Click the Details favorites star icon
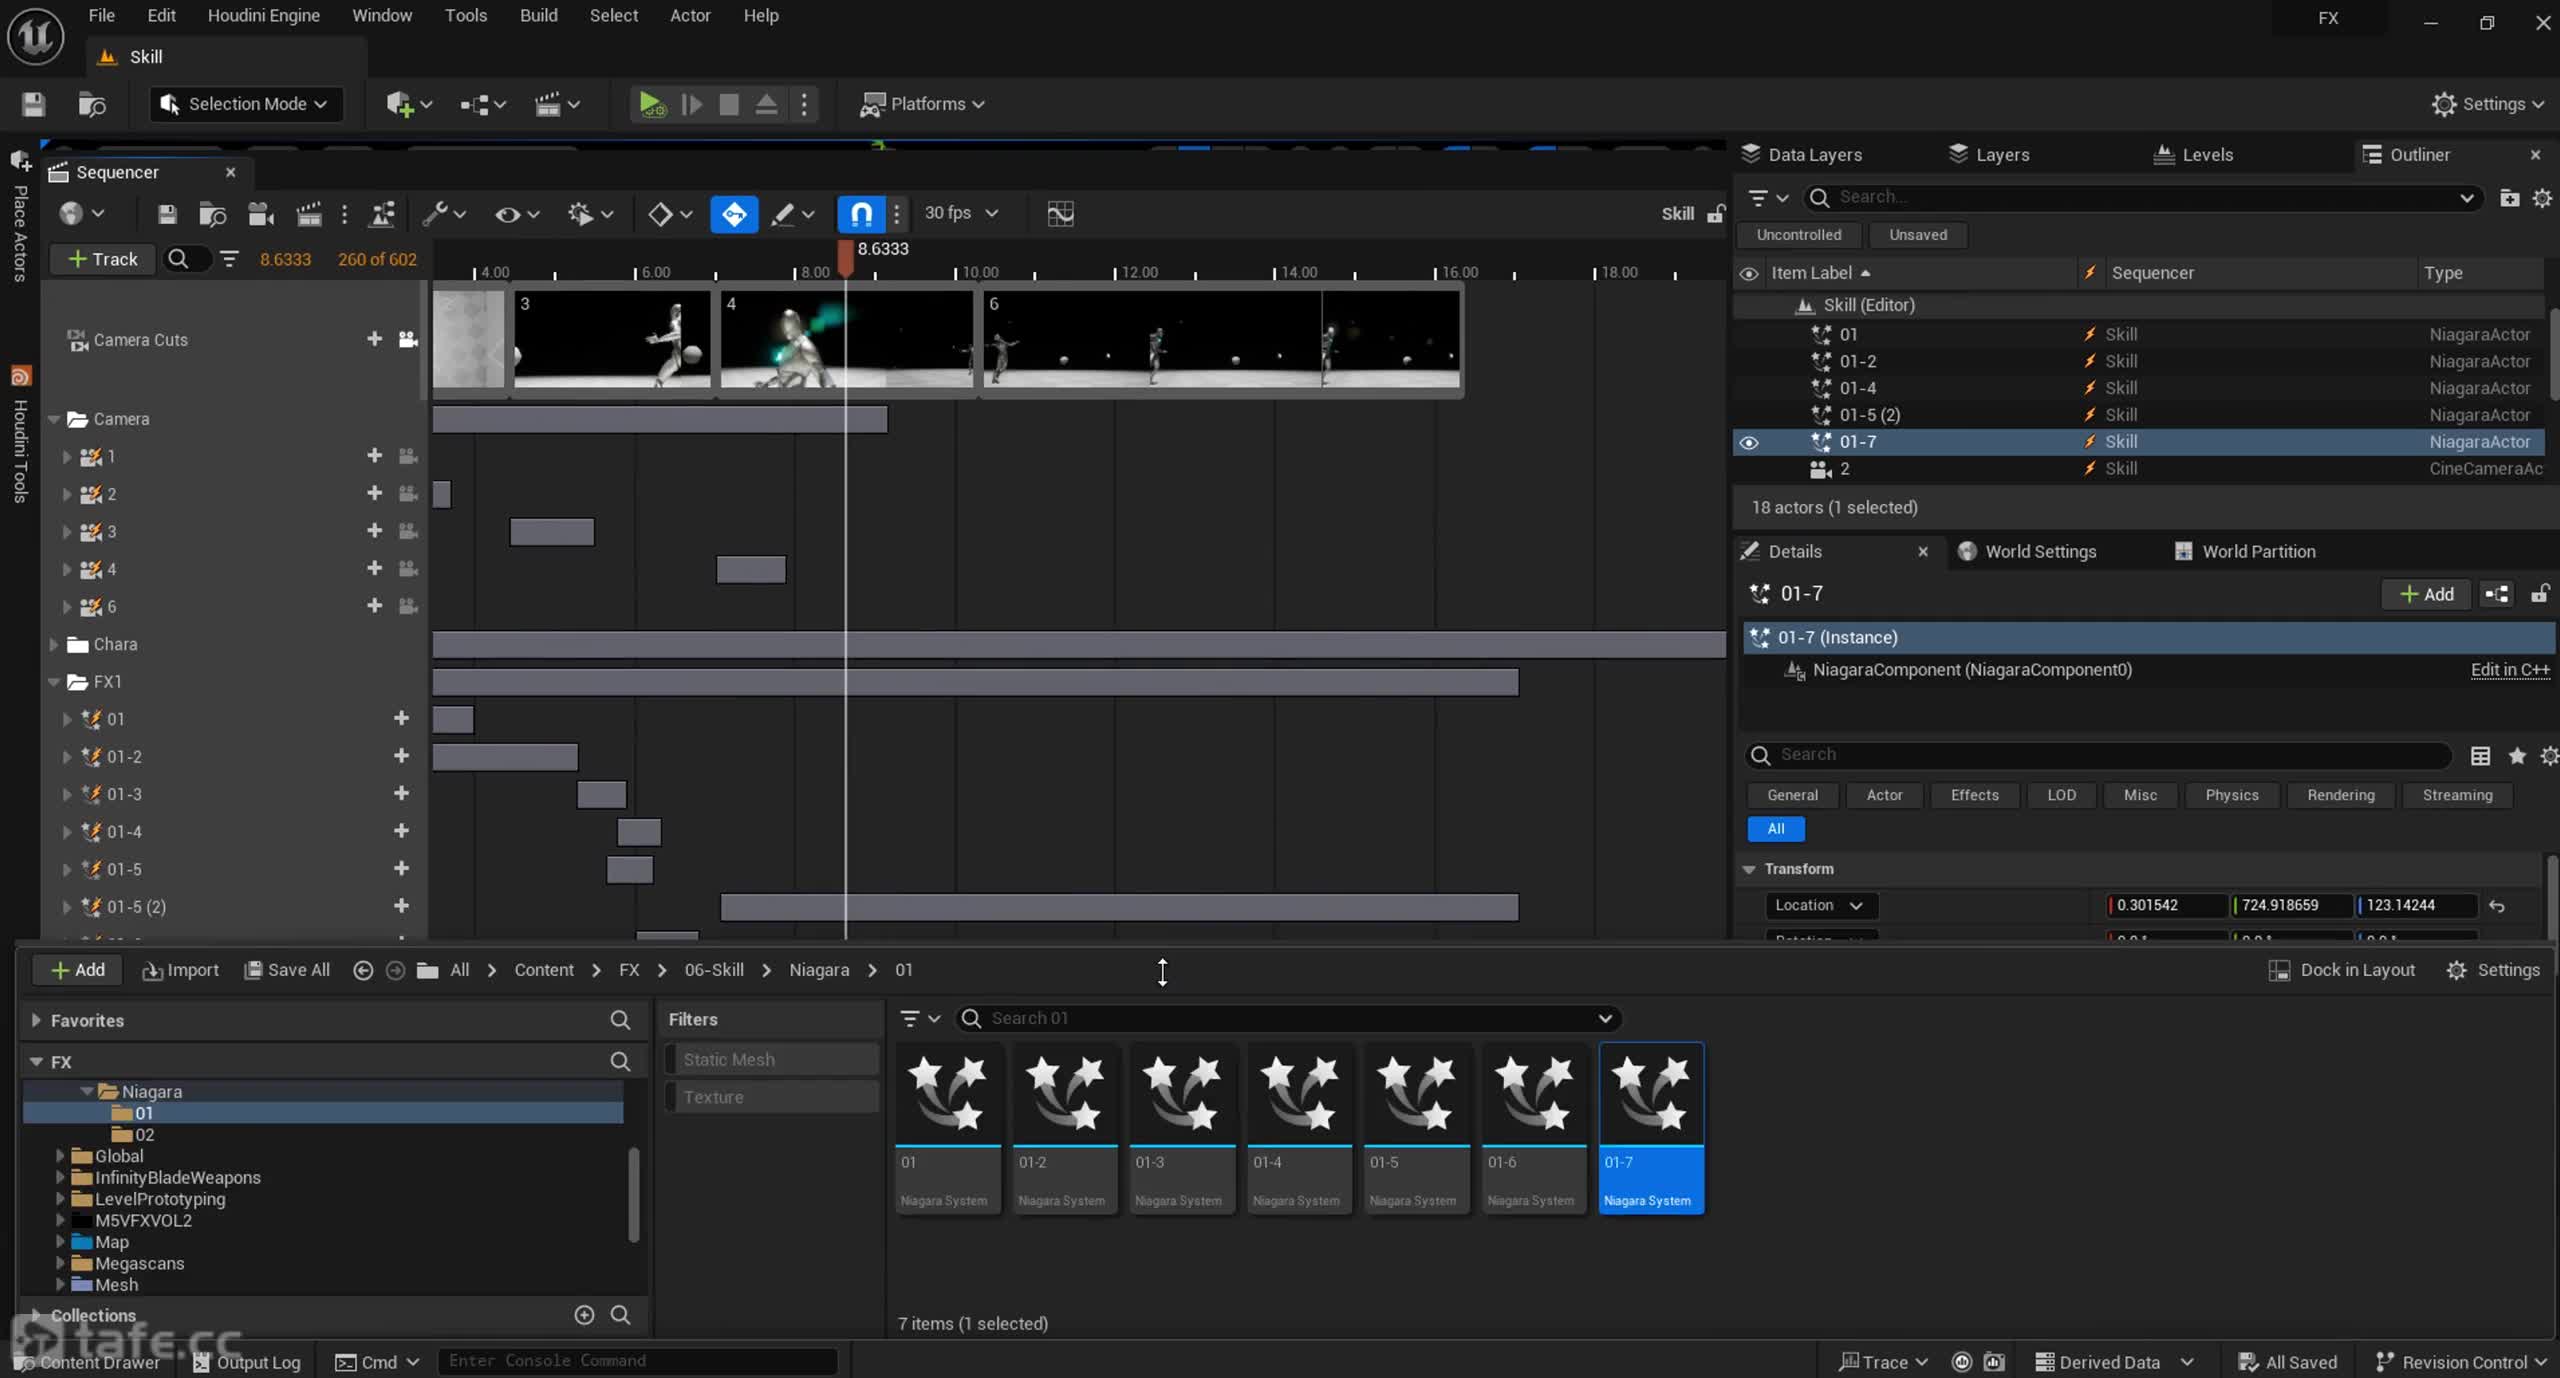This screenshot has width=2560, height=1378. [x=2517, y=756]
